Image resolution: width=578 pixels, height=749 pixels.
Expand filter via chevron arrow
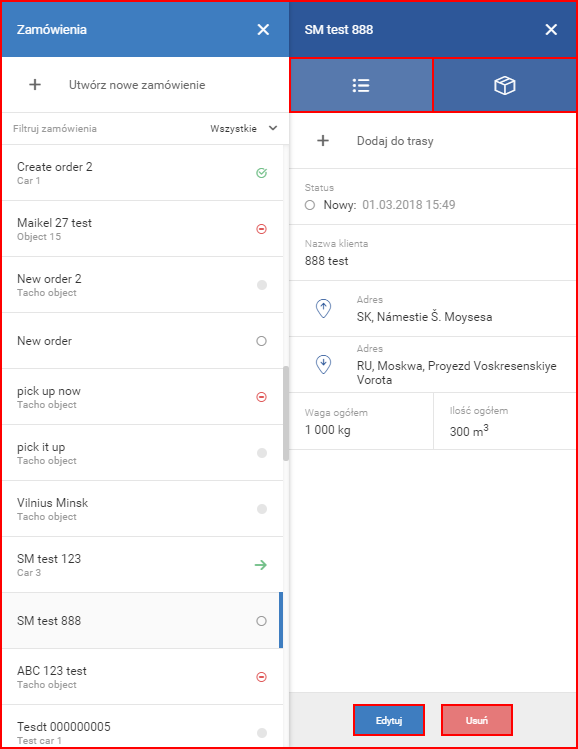tap(273, 128)
